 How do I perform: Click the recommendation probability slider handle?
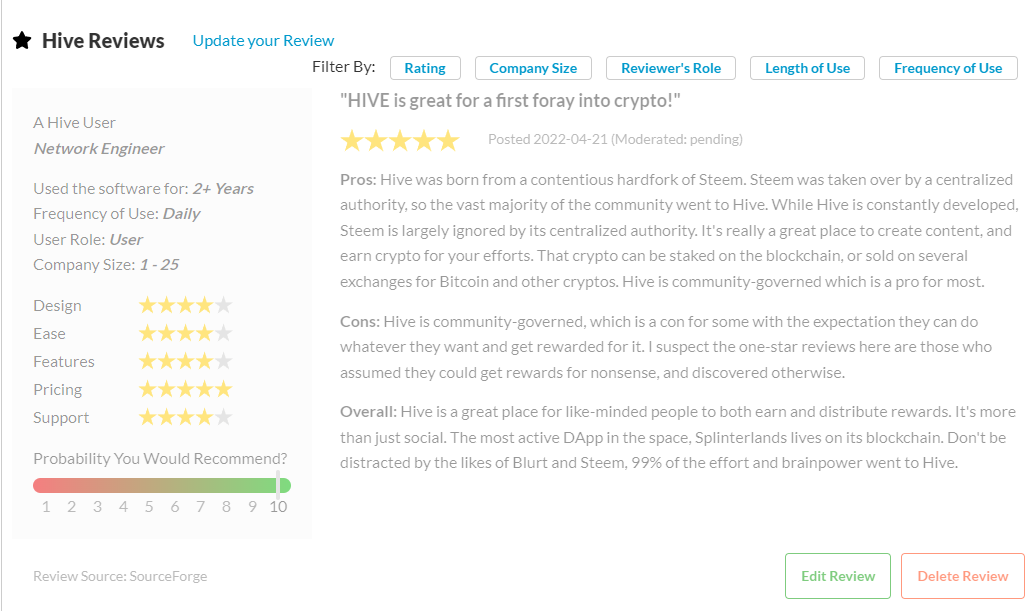278,485
